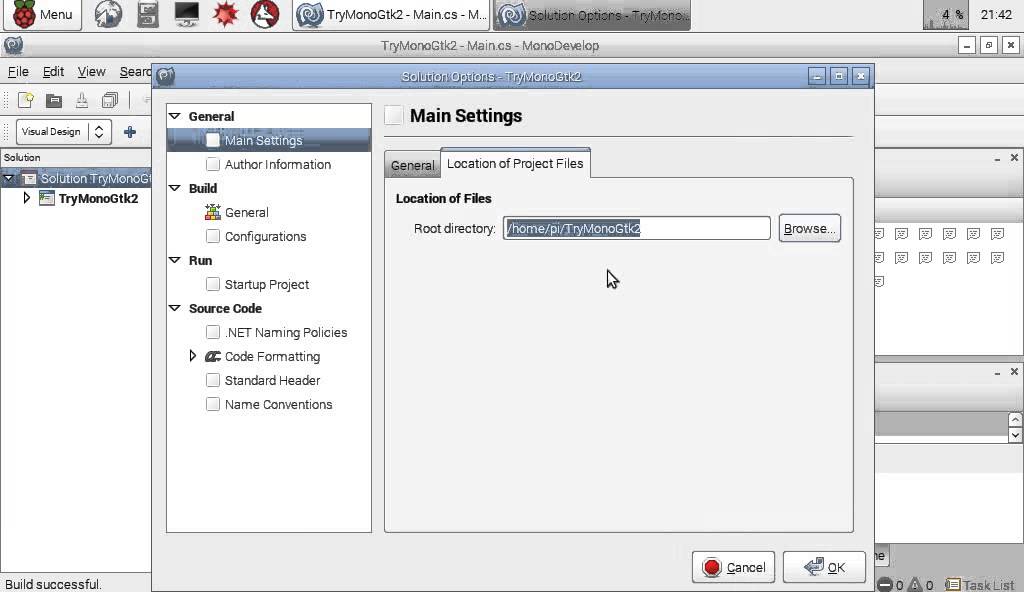Click the box icon next to Standard Header
Viewport: 1024px width, 592px height.
click(x=213, y=380)
